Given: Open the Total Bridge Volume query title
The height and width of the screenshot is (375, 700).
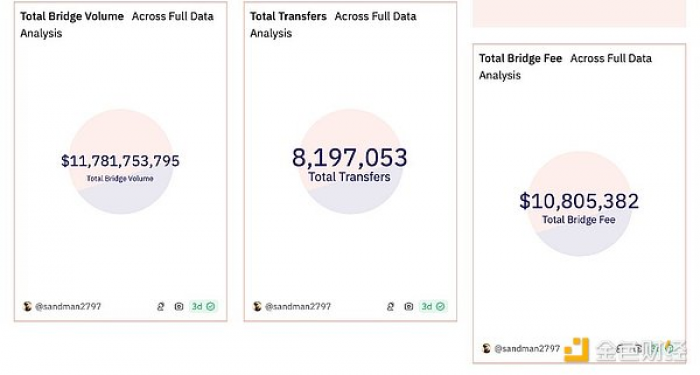Looking at the screenshot, I should 72,17.
